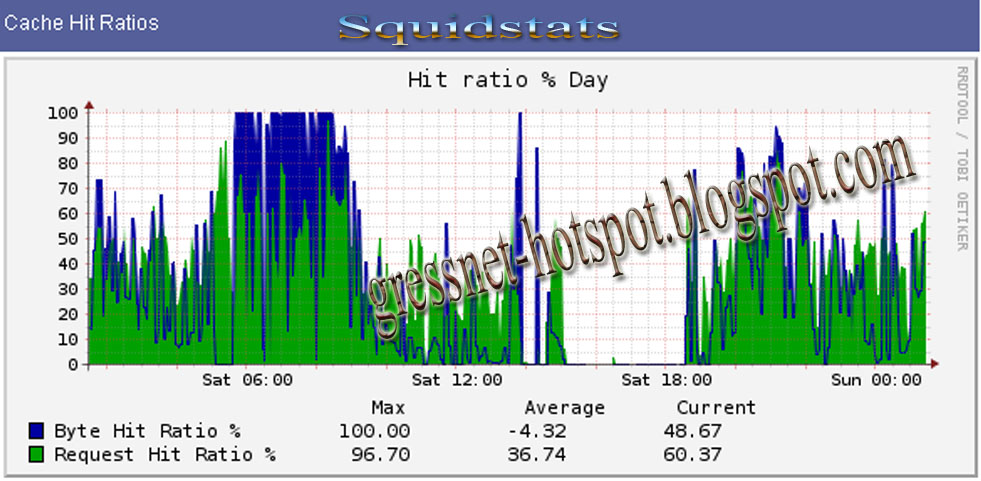Click the Byte Hit current value 48.67
Image resolution: width=981 pixels, height=481 pixels.
point(692,432)
